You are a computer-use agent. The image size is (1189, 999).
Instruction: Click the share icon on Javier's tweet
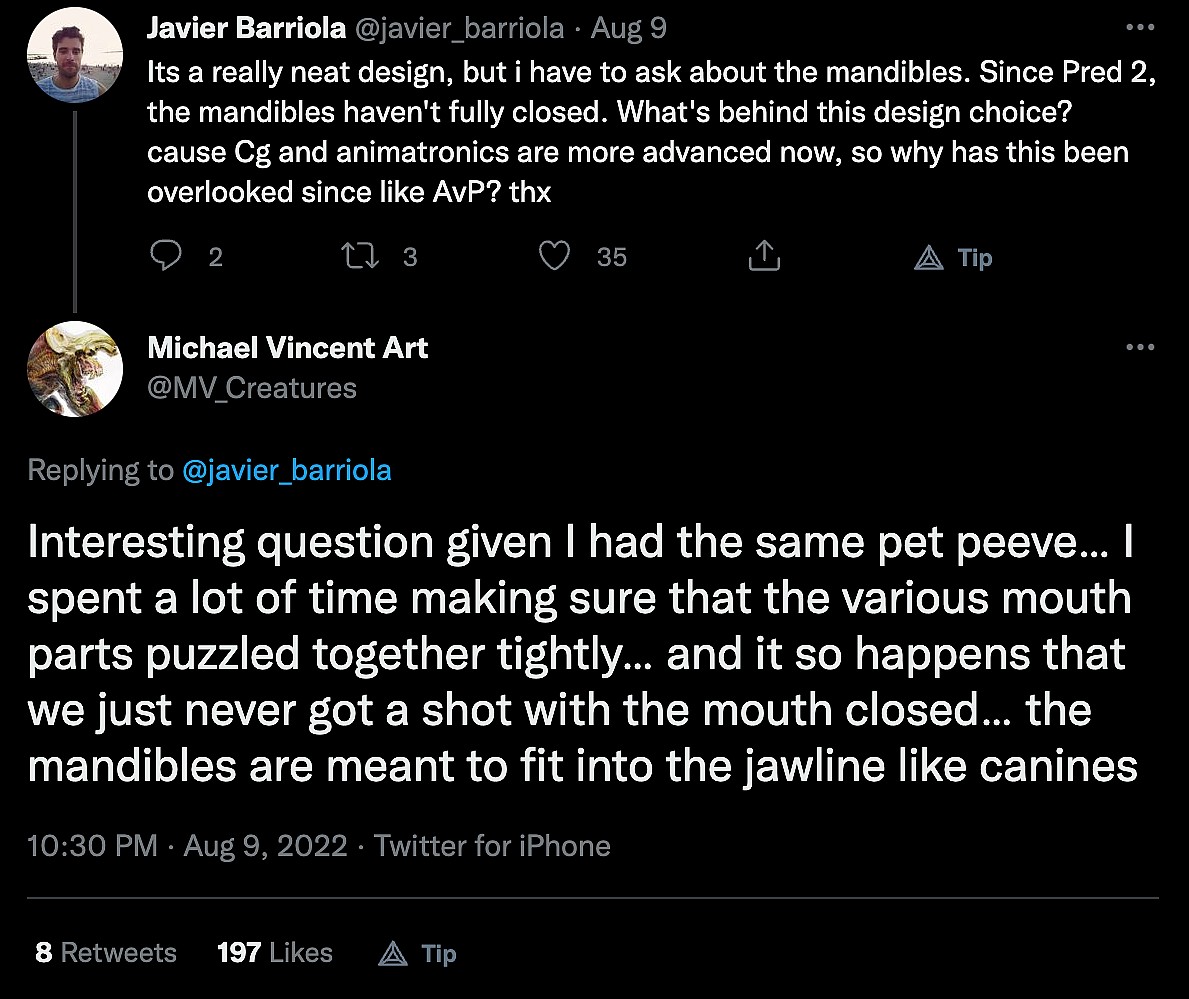(764, 257)
